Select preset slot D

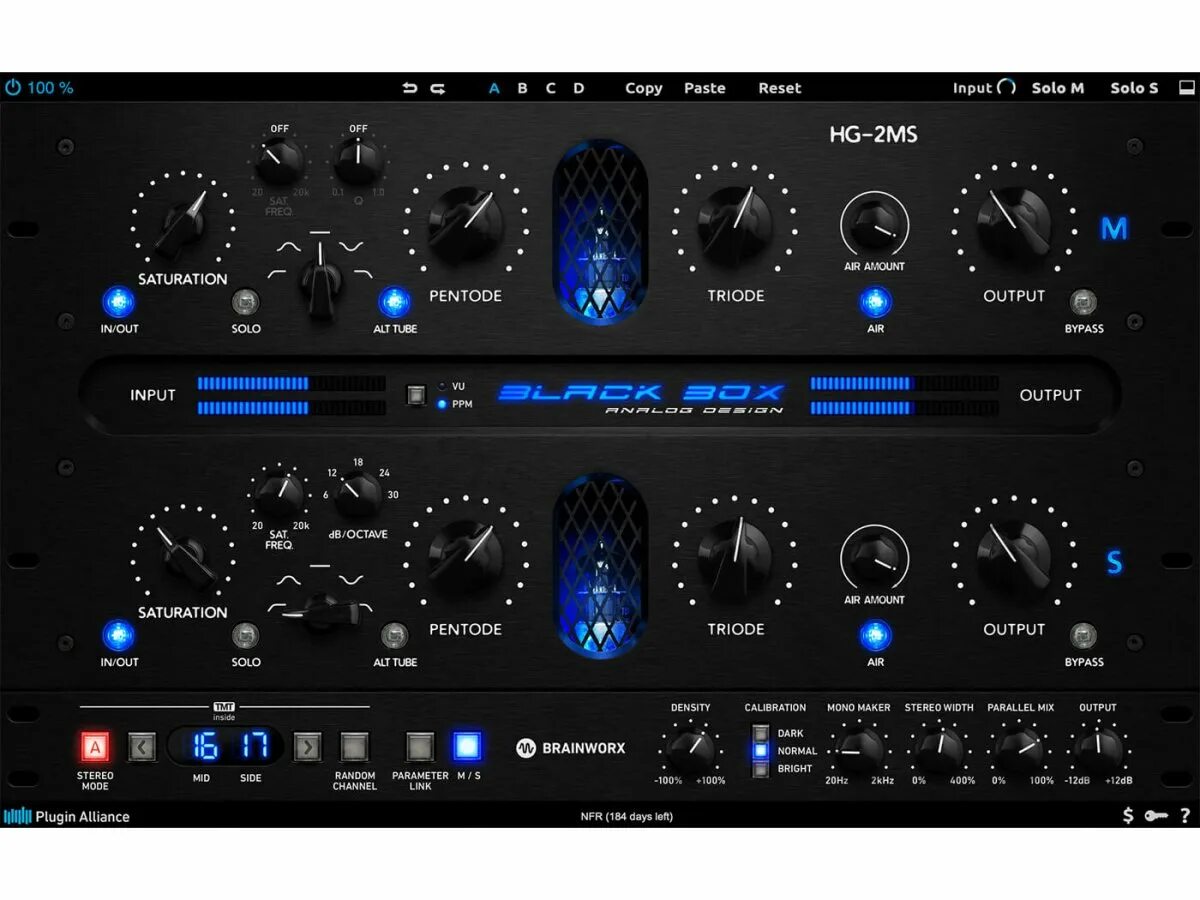[579, 88]
